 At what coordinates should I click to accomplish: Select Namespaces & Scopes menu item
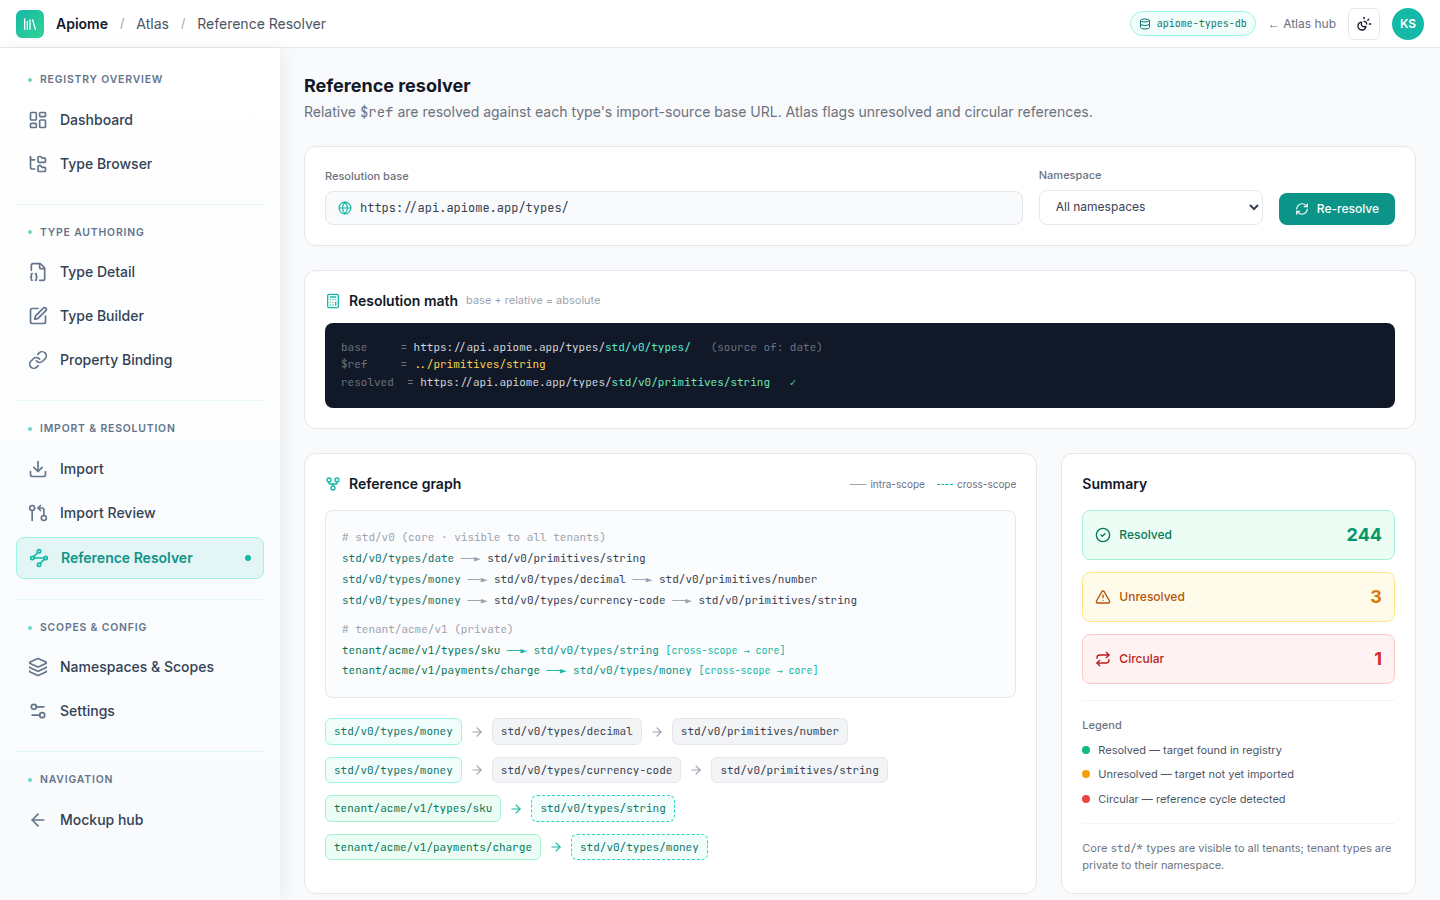pyautogui.click(x=140, y=667)
